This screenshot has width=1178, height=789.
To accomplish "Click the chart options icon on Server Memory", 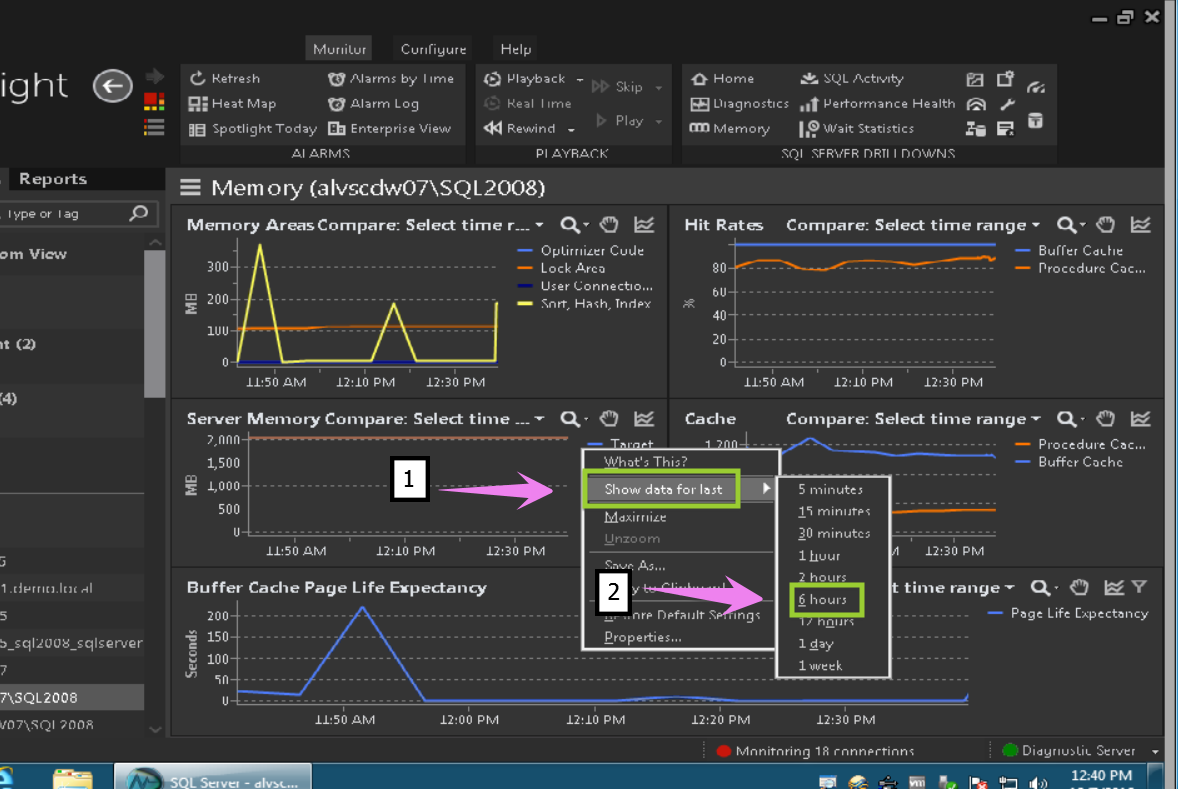I will [x=644, y=419].
